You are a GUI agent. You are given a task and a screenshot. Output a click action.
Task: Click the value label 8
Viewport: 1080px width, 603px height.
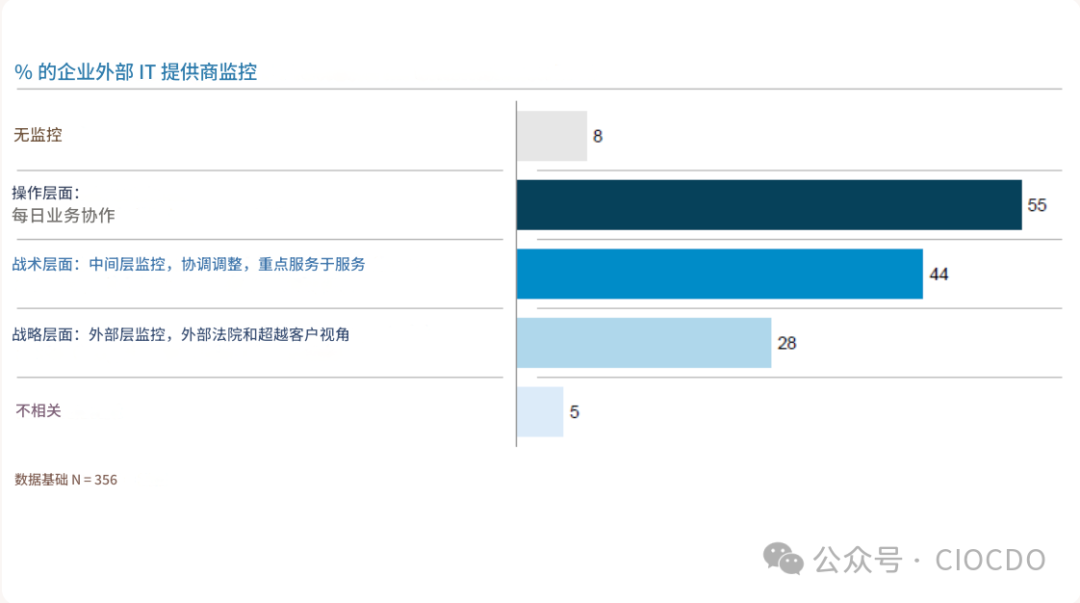pyautogui.click(x=598, y=137)
